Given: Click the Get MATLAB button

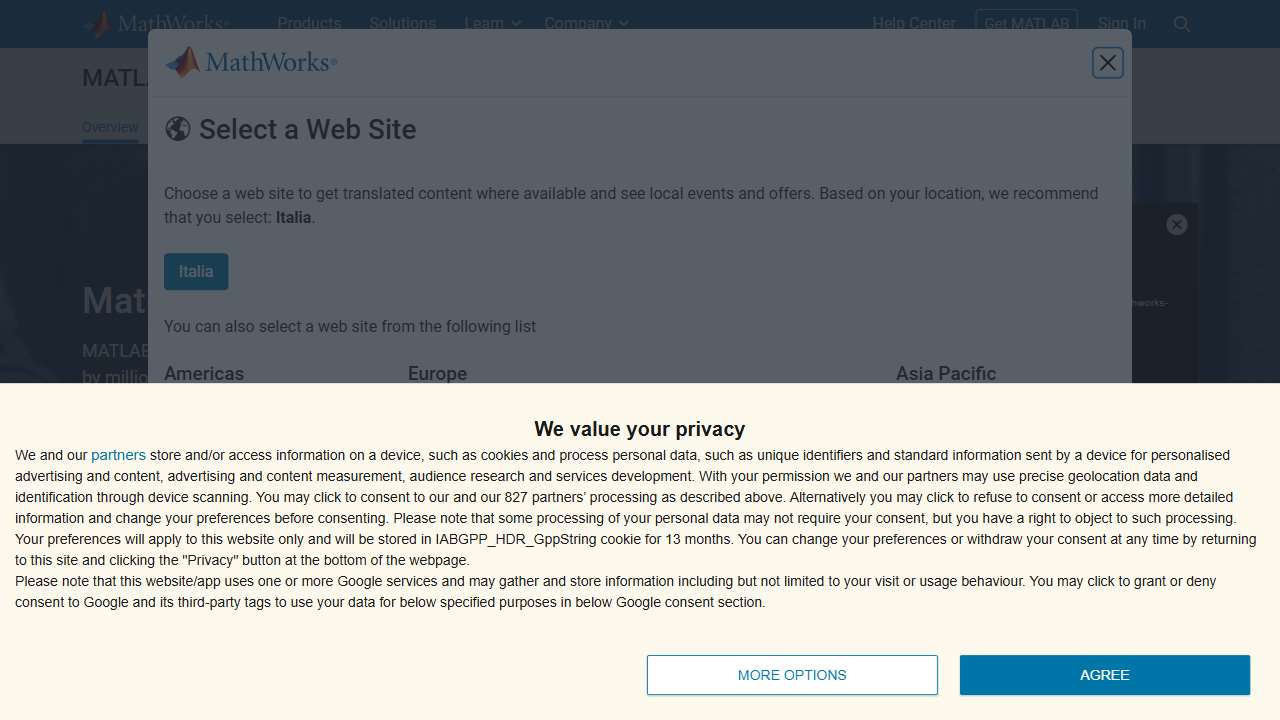Looking at the screenshot, I should 1026,24.
